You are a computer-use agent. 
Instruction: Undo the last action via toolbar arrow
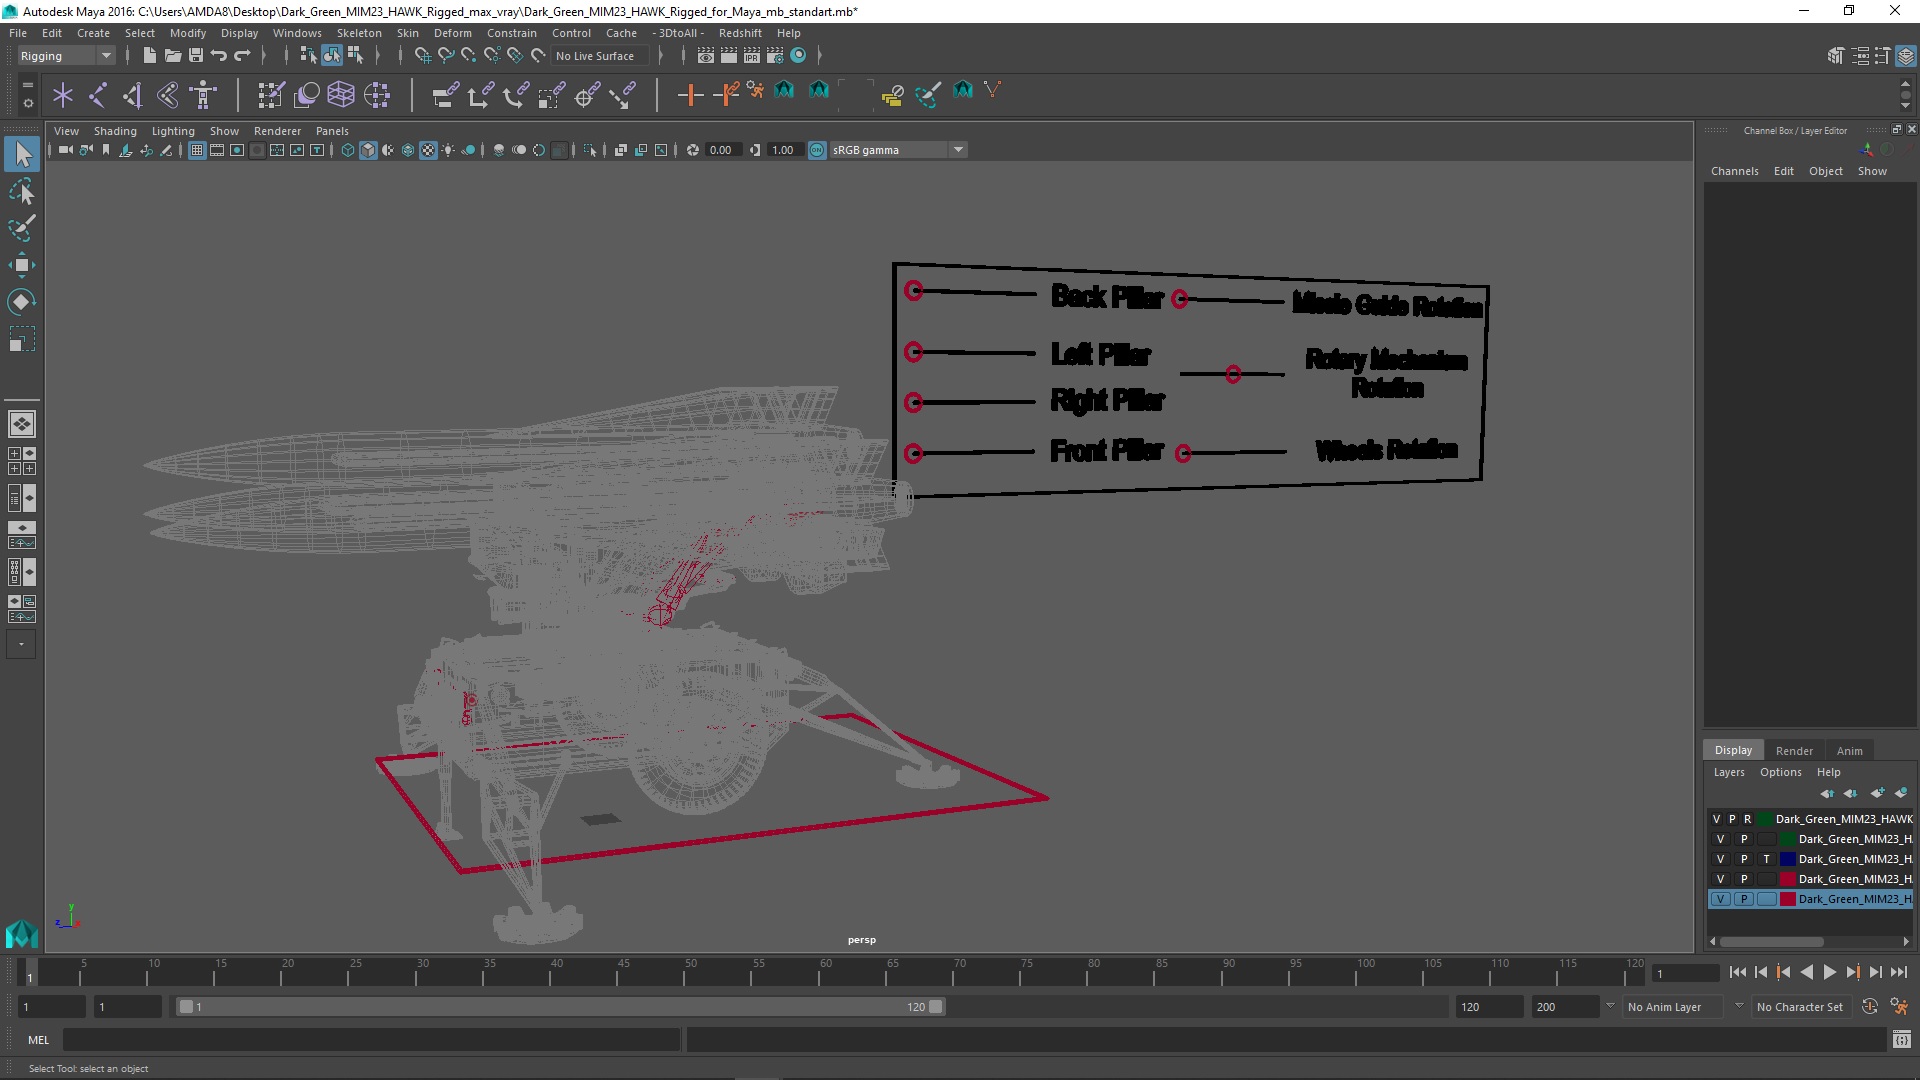click(219, 56)
